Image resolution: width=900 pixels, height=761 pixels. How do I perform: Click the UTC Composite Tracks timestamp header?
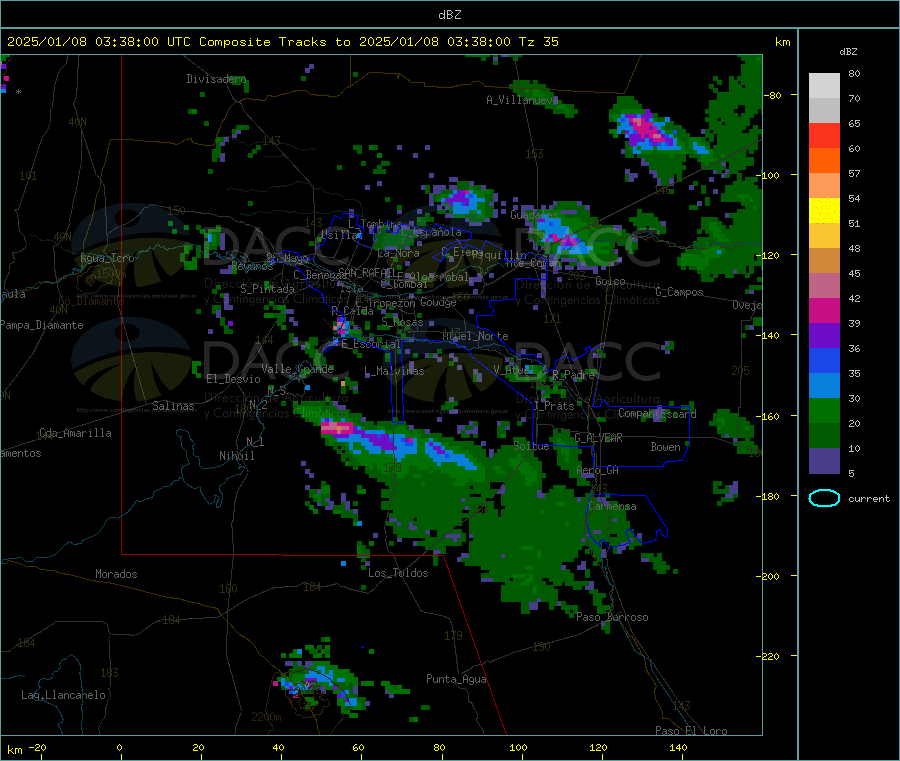coord(282,42)
